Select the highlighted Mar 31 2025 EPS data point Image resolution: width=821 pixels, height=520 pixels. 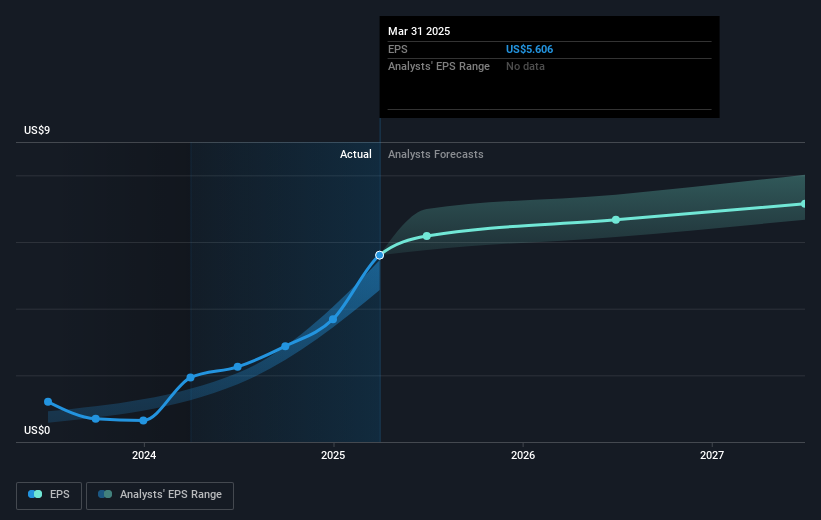click(380, 256)
